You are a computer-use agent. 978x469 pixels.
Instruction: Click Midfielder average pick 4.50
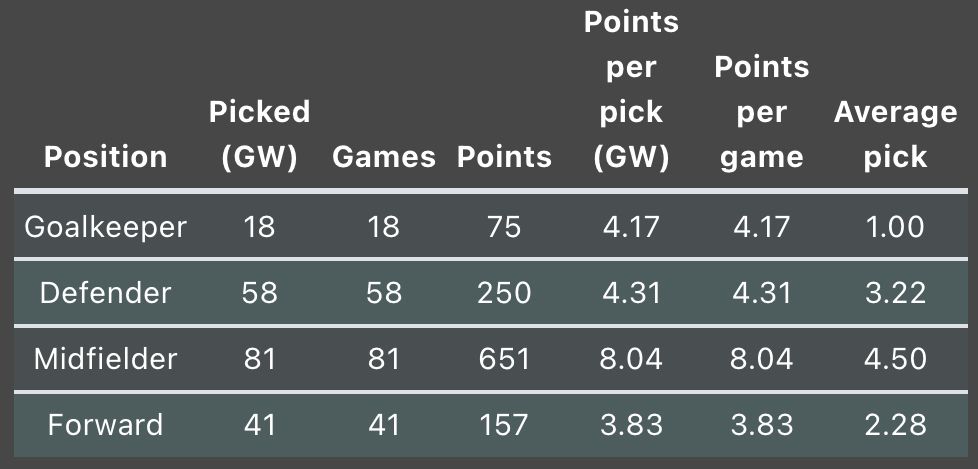tap(895, 359)
